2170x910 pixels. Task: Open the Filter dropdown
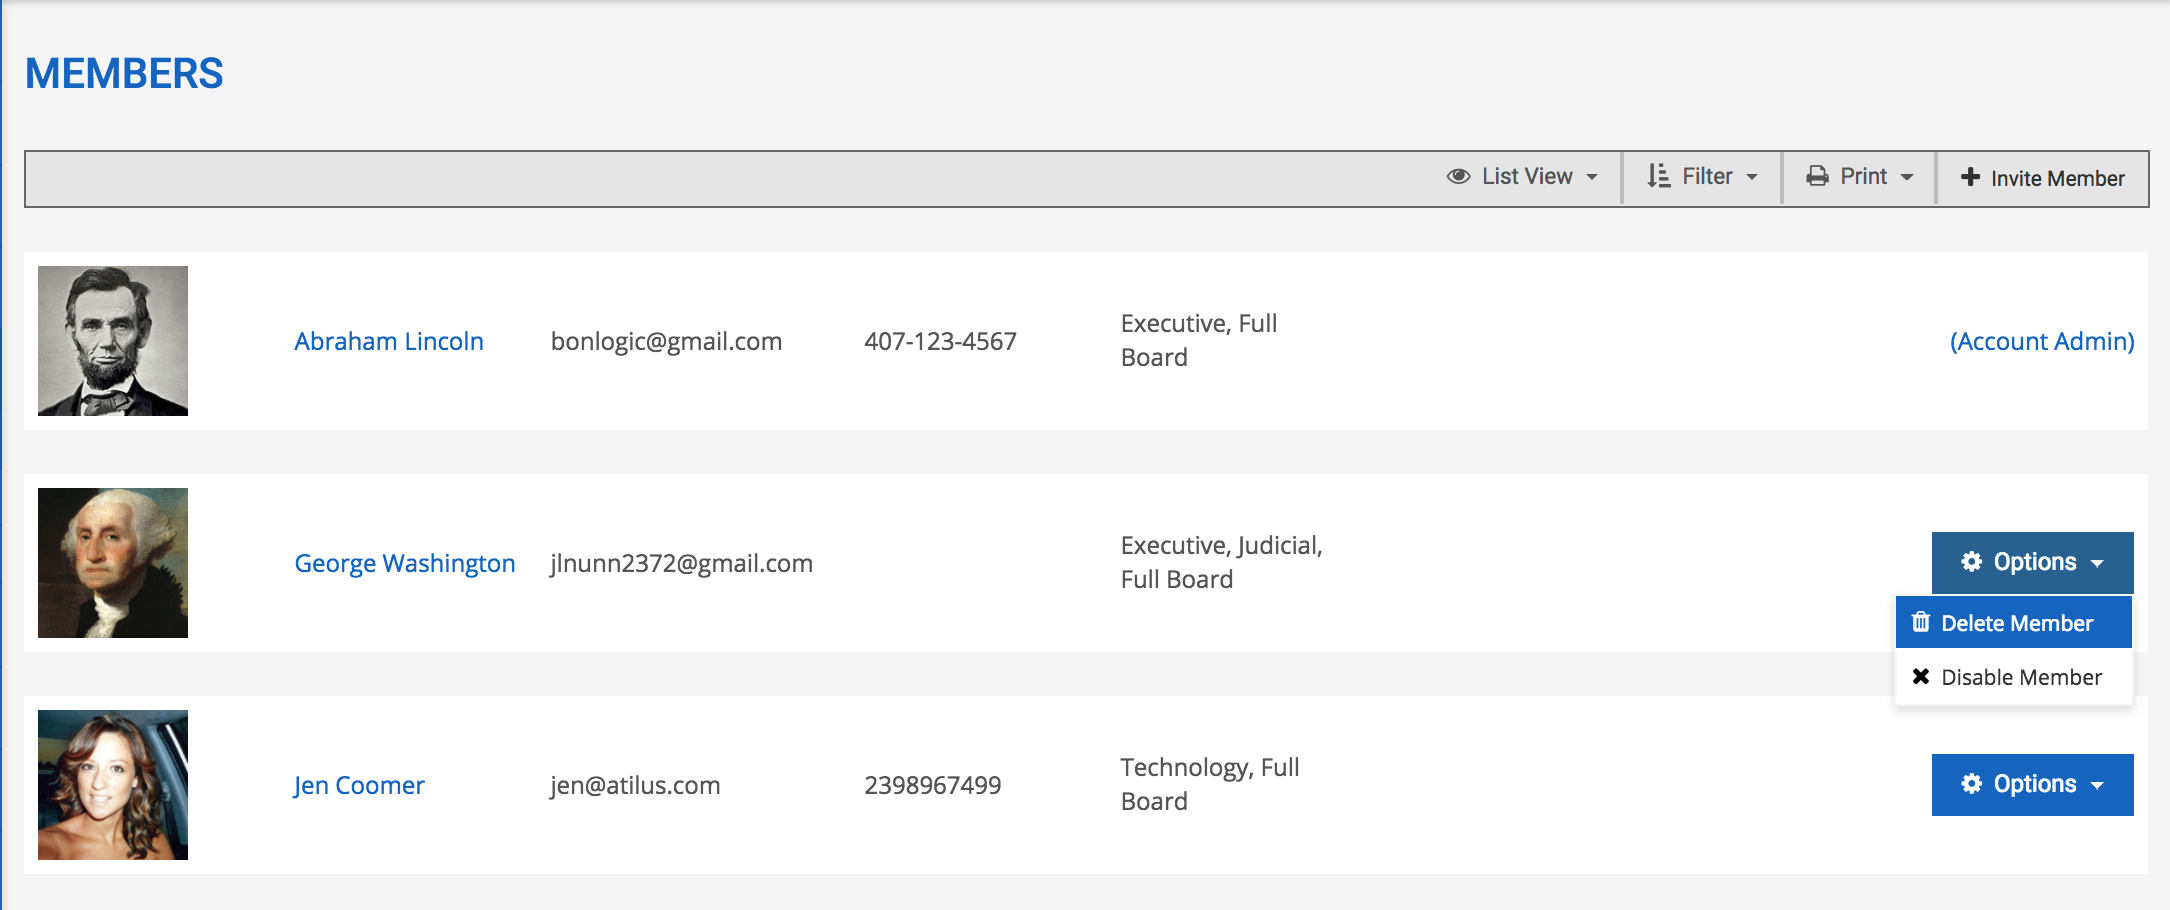1702,178
